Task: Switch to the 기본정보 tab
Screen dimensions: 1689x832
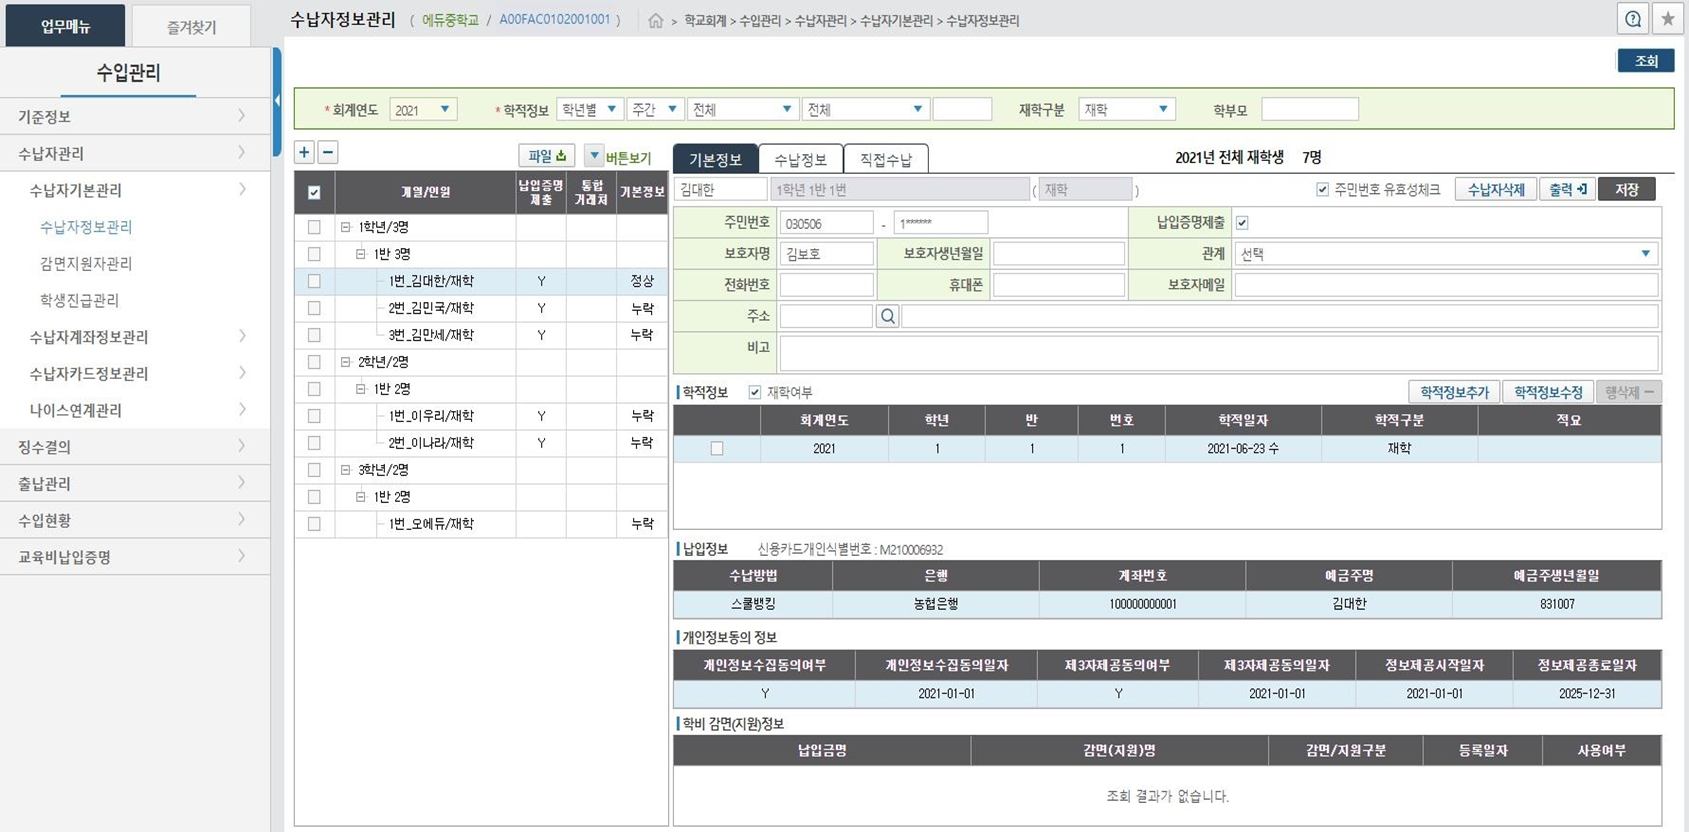Action: tap(715, 159)
